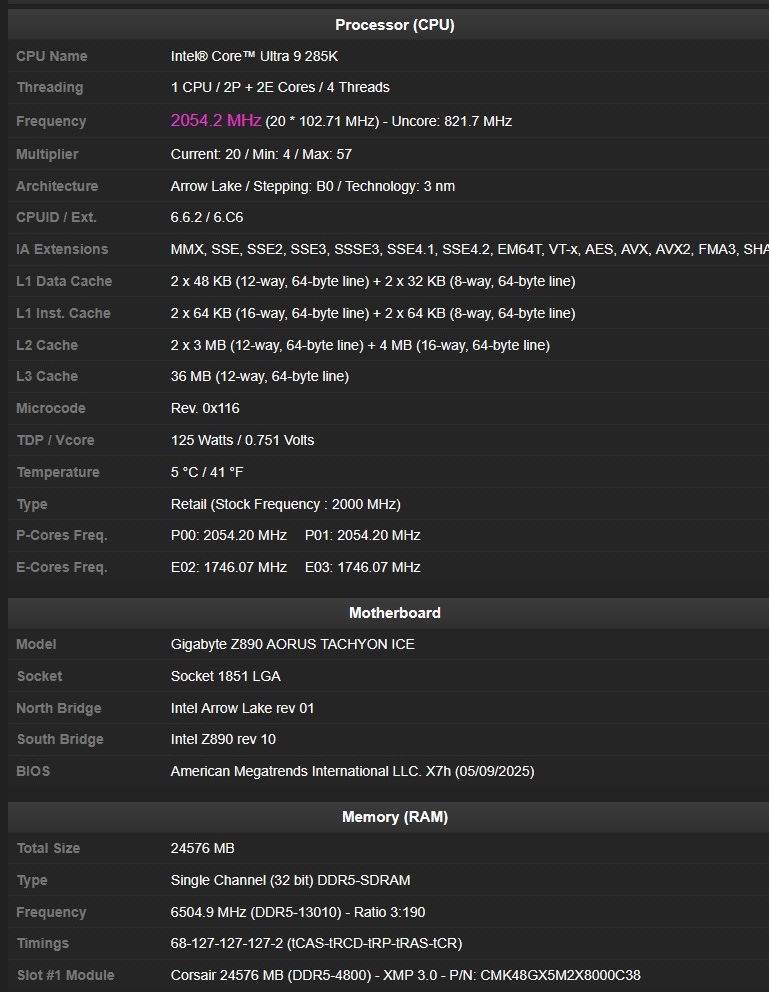769x992 pixels.
Task: Click the P01 core frequency value
Action: pos(362,536)
